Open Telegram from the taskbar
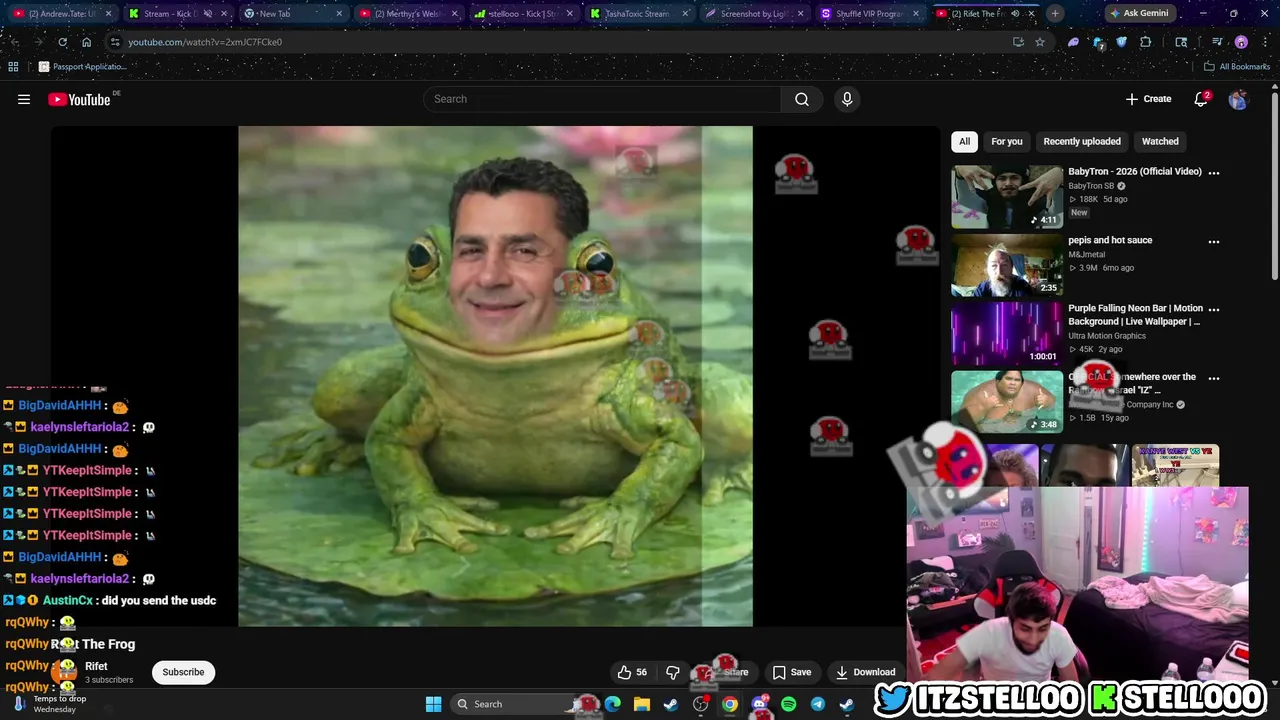Image resolution: width=1280 pixels, height=720 pixels. [818, 704]
